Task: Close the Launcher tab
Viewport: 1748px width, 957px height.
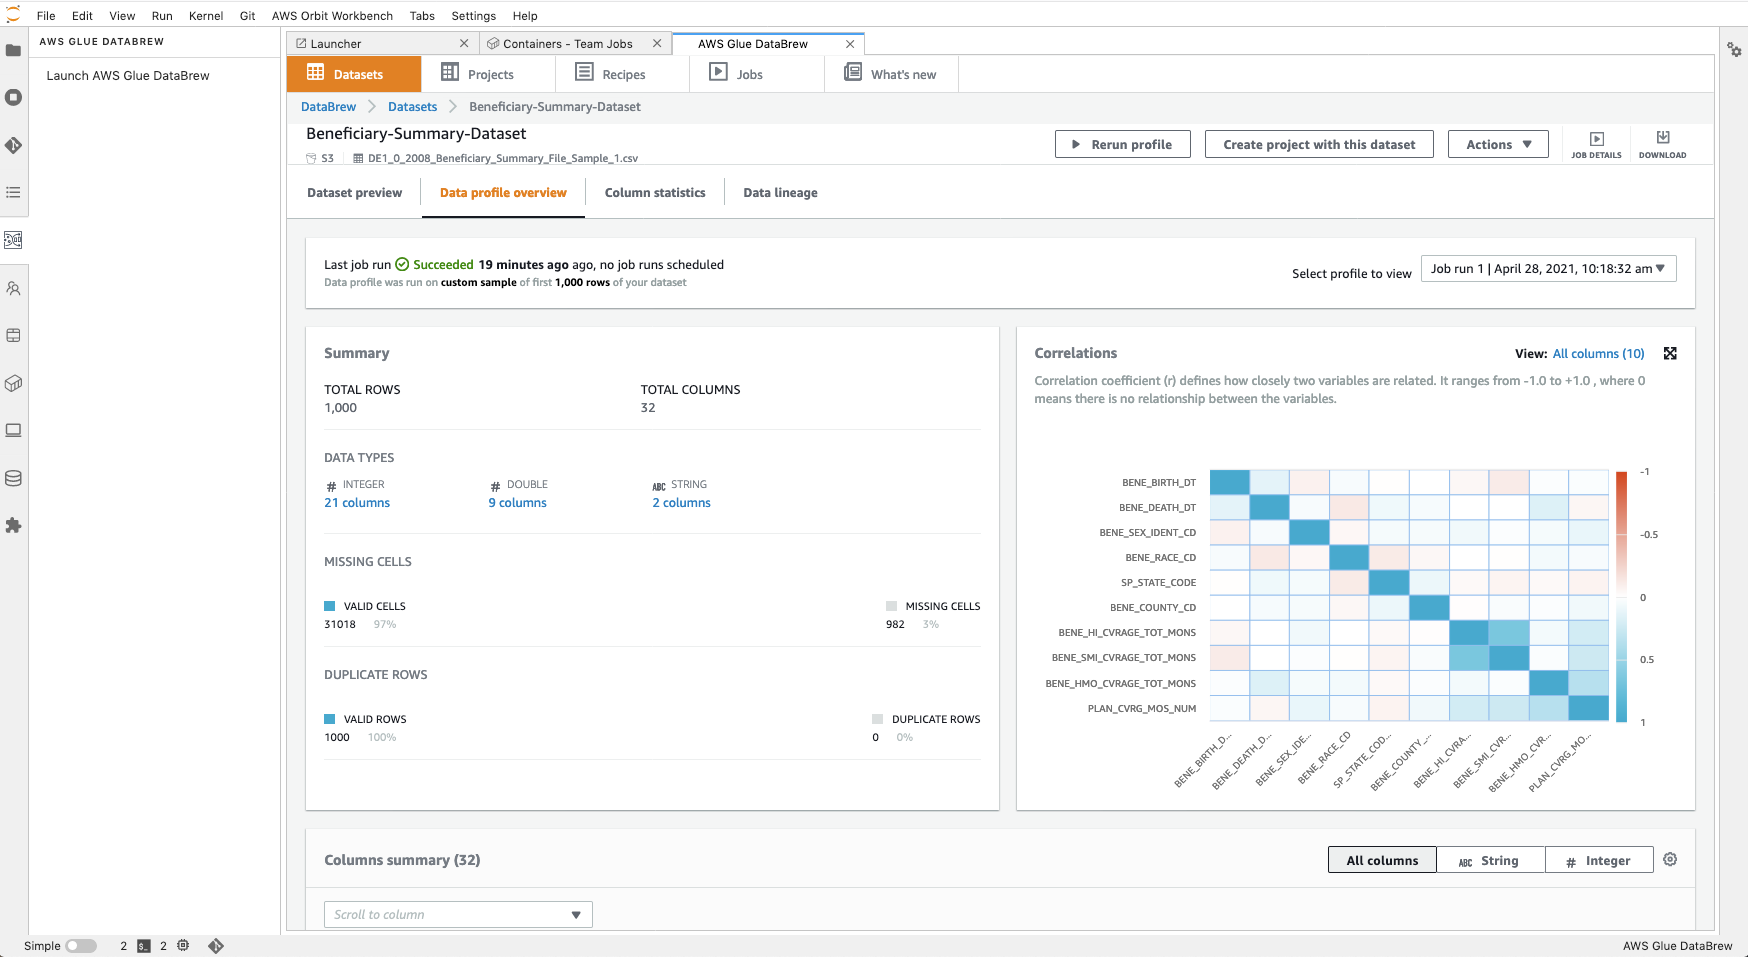Action: click(x=464, y=44)
